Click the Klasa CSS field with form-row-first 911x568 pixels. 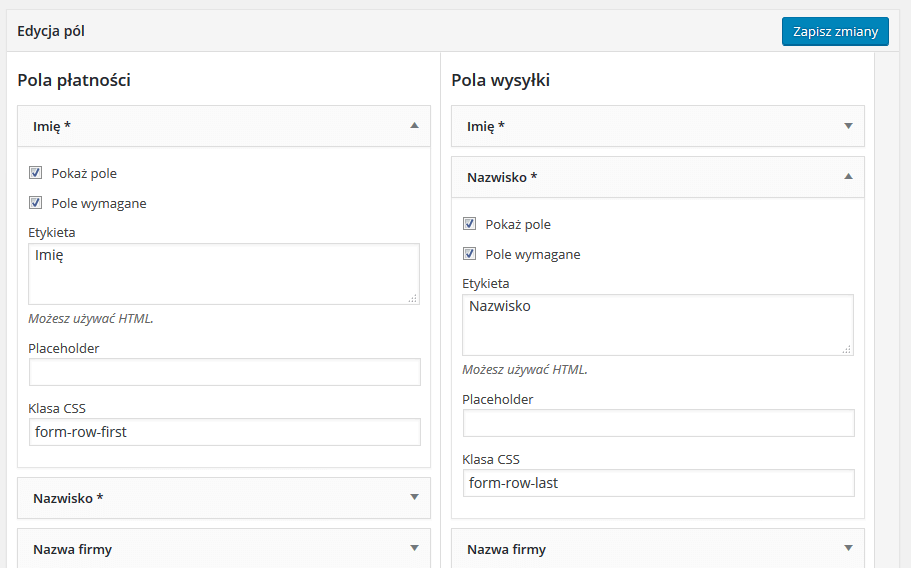[224, 432]
